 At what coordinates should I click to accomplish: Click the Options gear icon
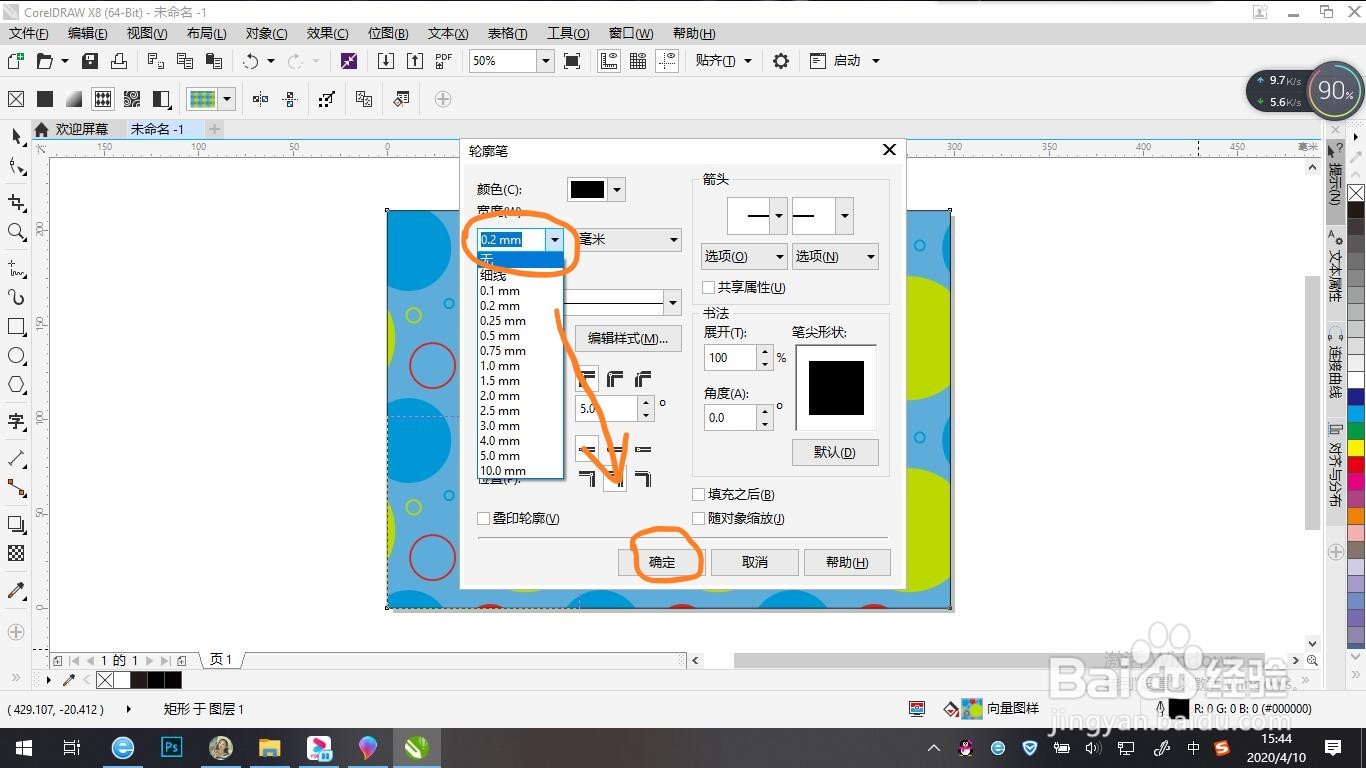coord(781,61)
